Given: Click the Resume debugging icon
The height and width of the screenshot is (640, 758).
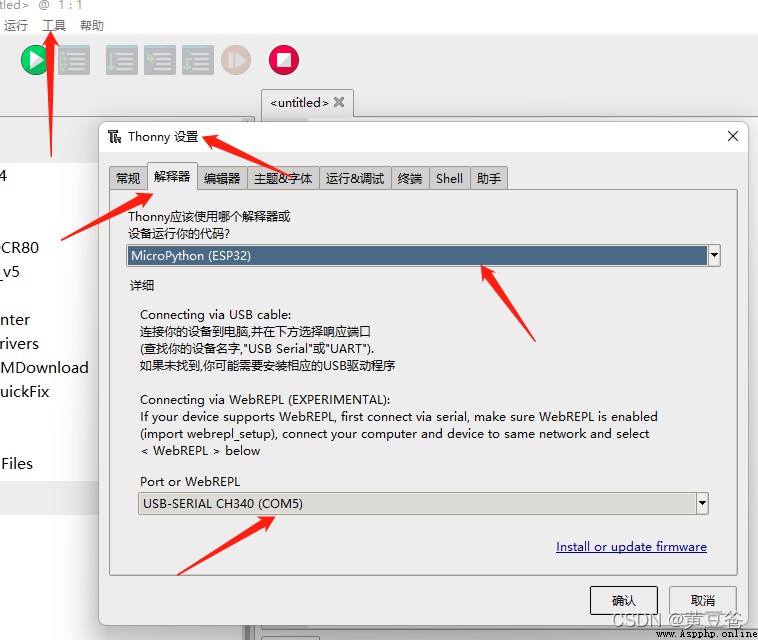Looking at the screenshot, I should pos(236,60).
